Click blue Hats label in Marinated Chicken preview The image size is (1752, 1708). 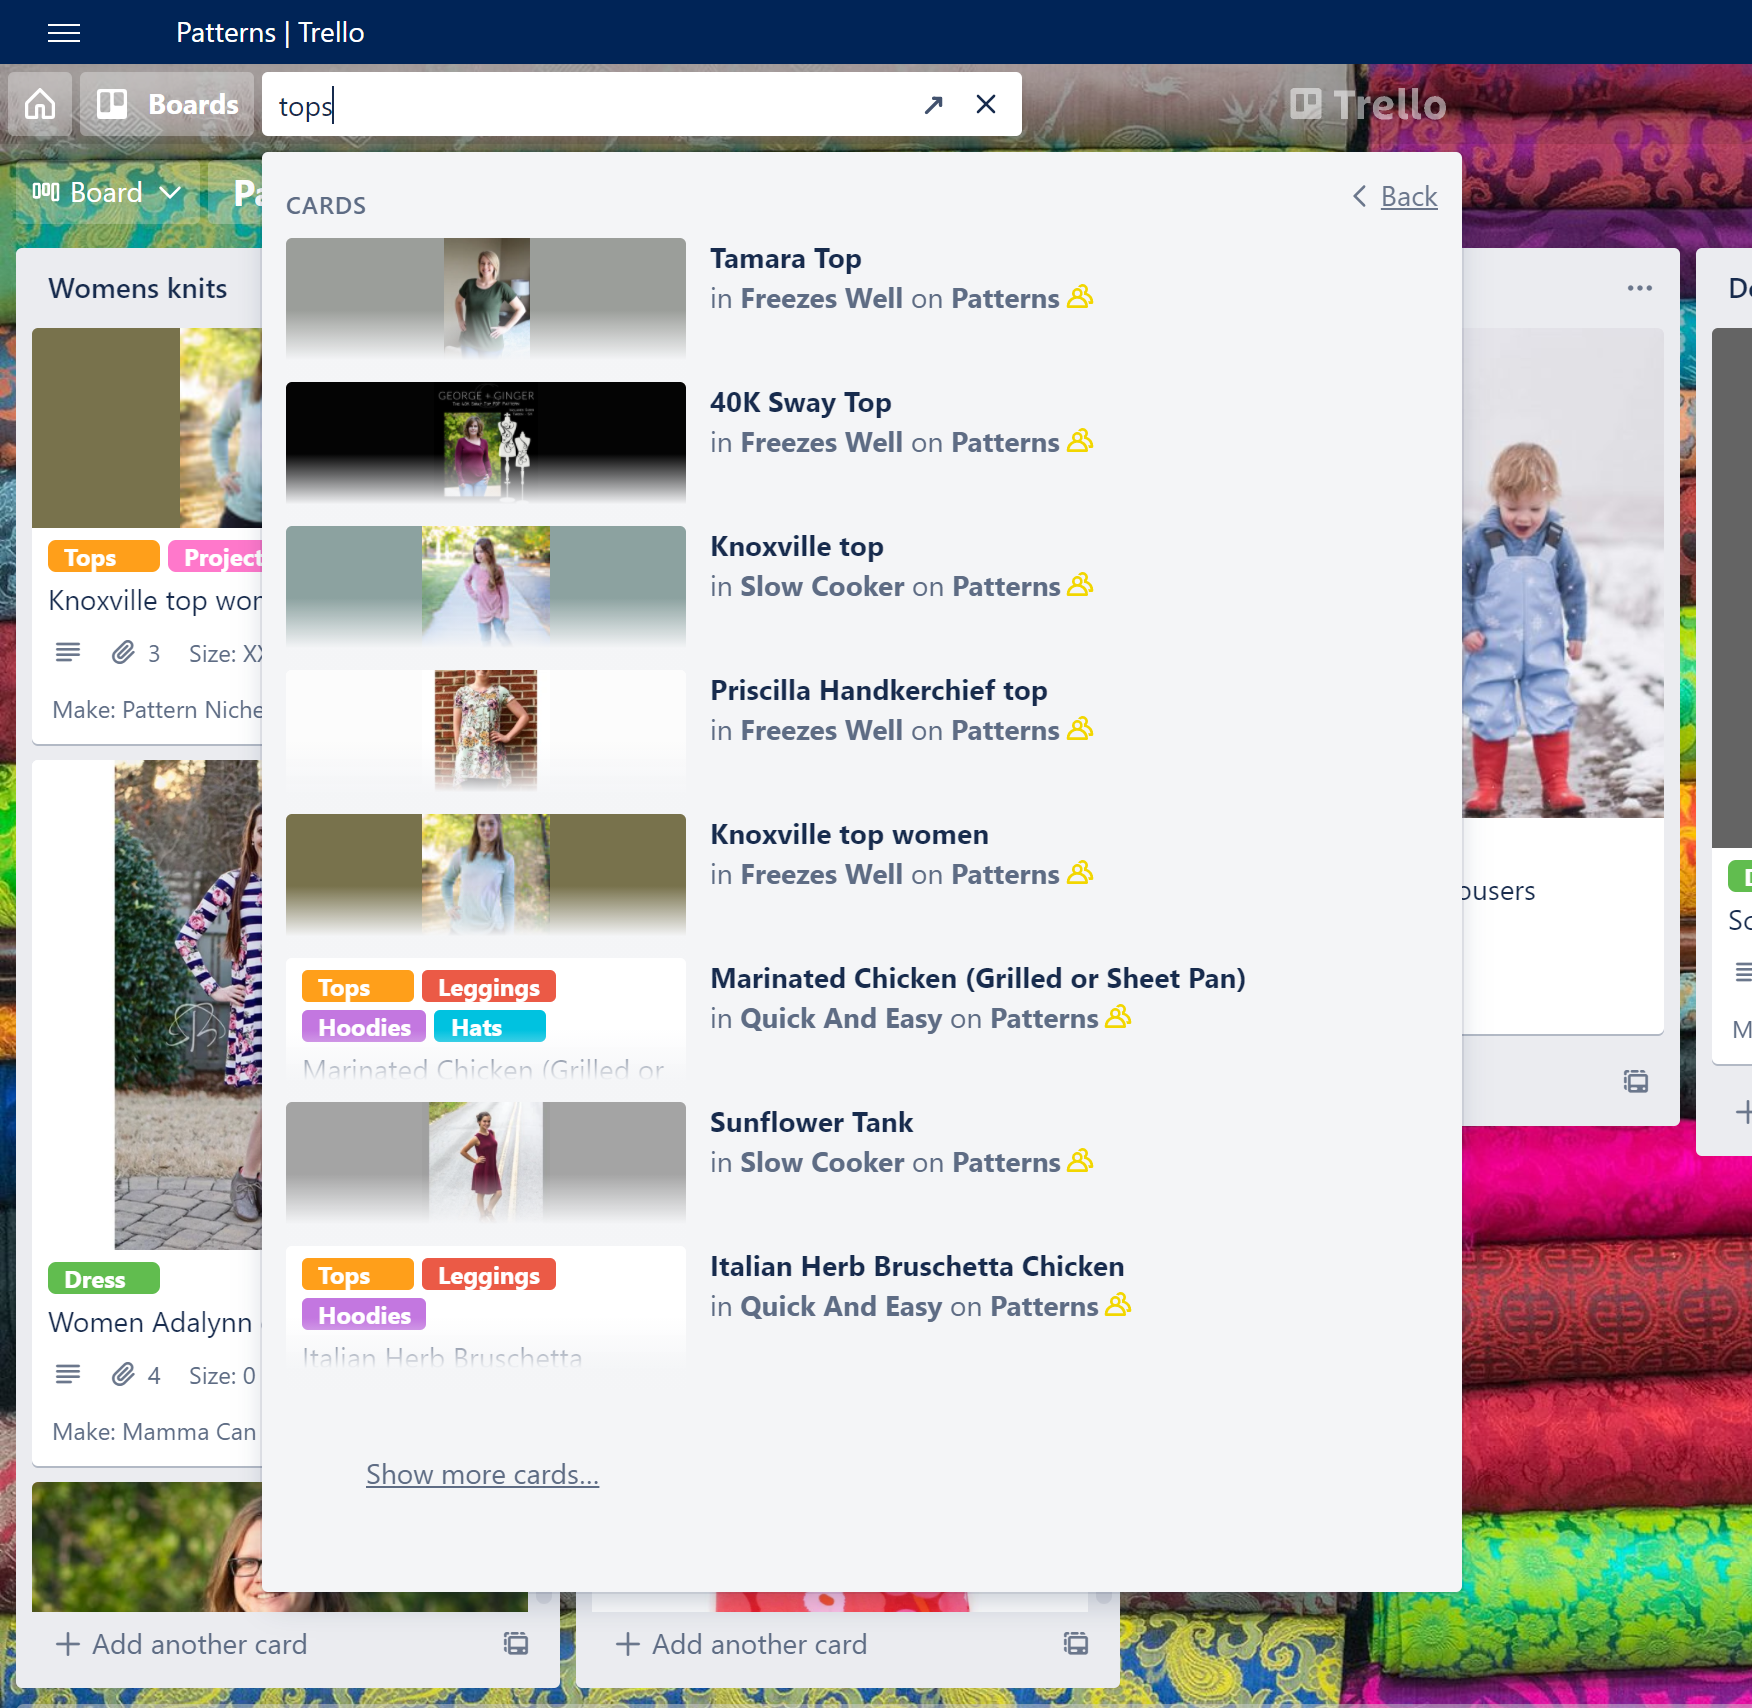[x=490, y=1027]
